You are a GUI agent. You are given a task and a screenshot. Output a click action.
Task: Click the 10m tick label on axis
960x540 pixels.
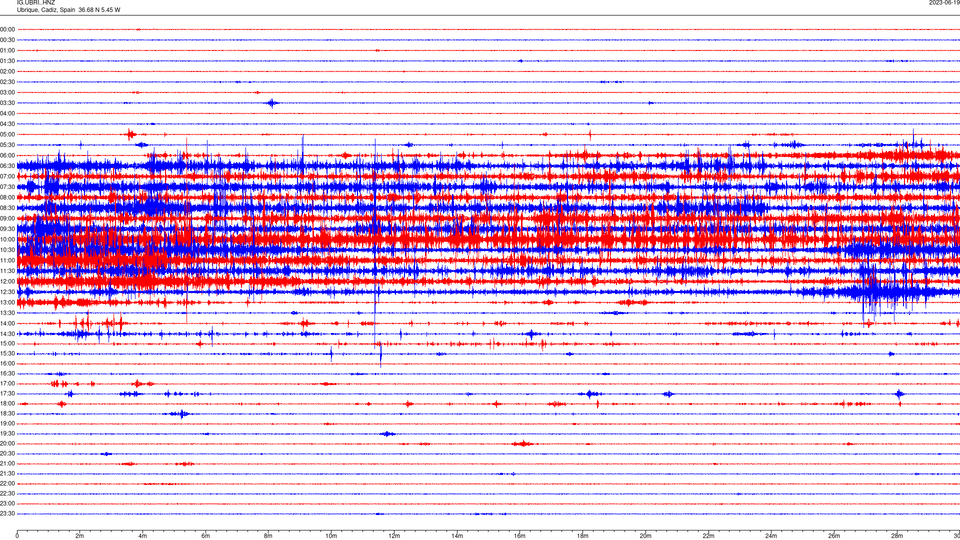[331, 536]
